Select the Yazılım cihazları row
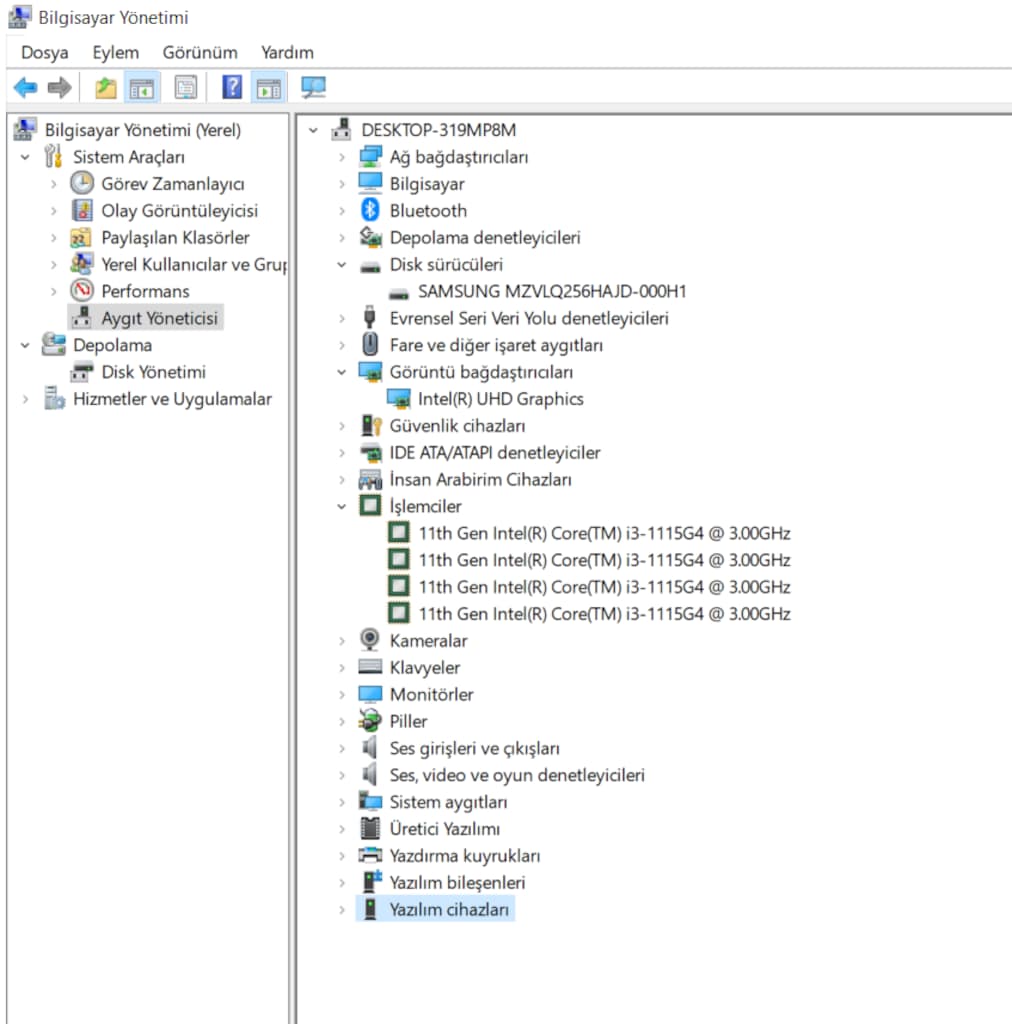1012x1024 pixels. tap(449, 909)
